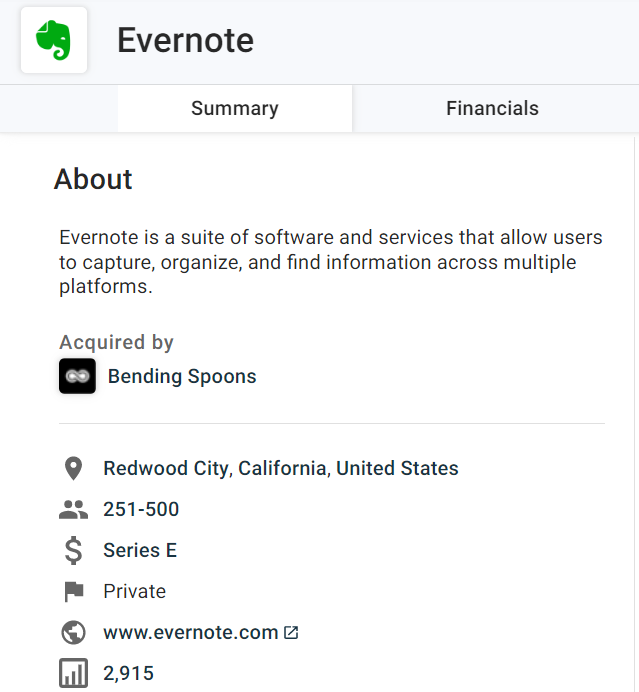The image size is (639, 692).
Task: Open the Bending Spoons acquirer link
Action: (182, 376)
